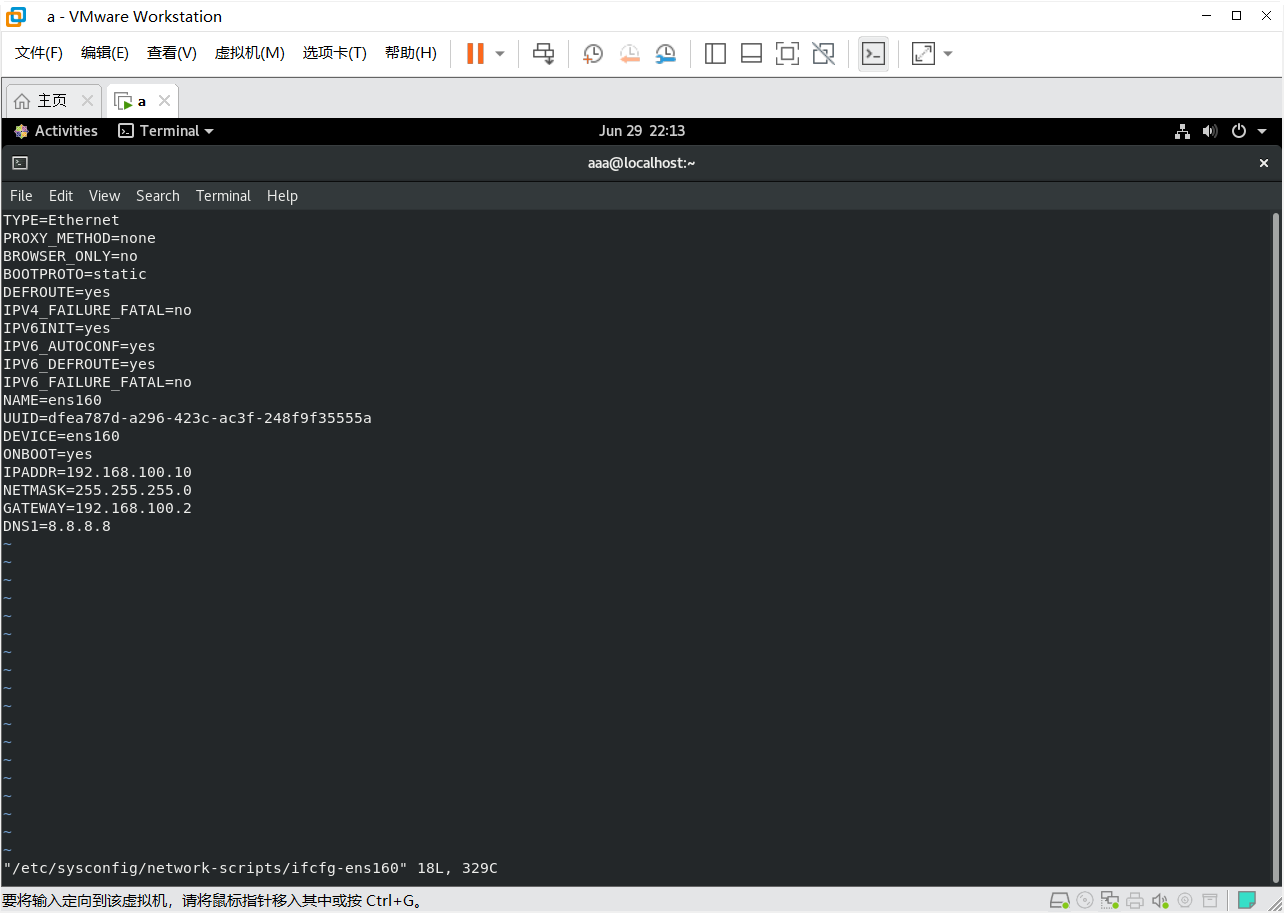Open the 帮助(H) menu
Screen dimensions: 1284x913
click(x=411, y=53)
